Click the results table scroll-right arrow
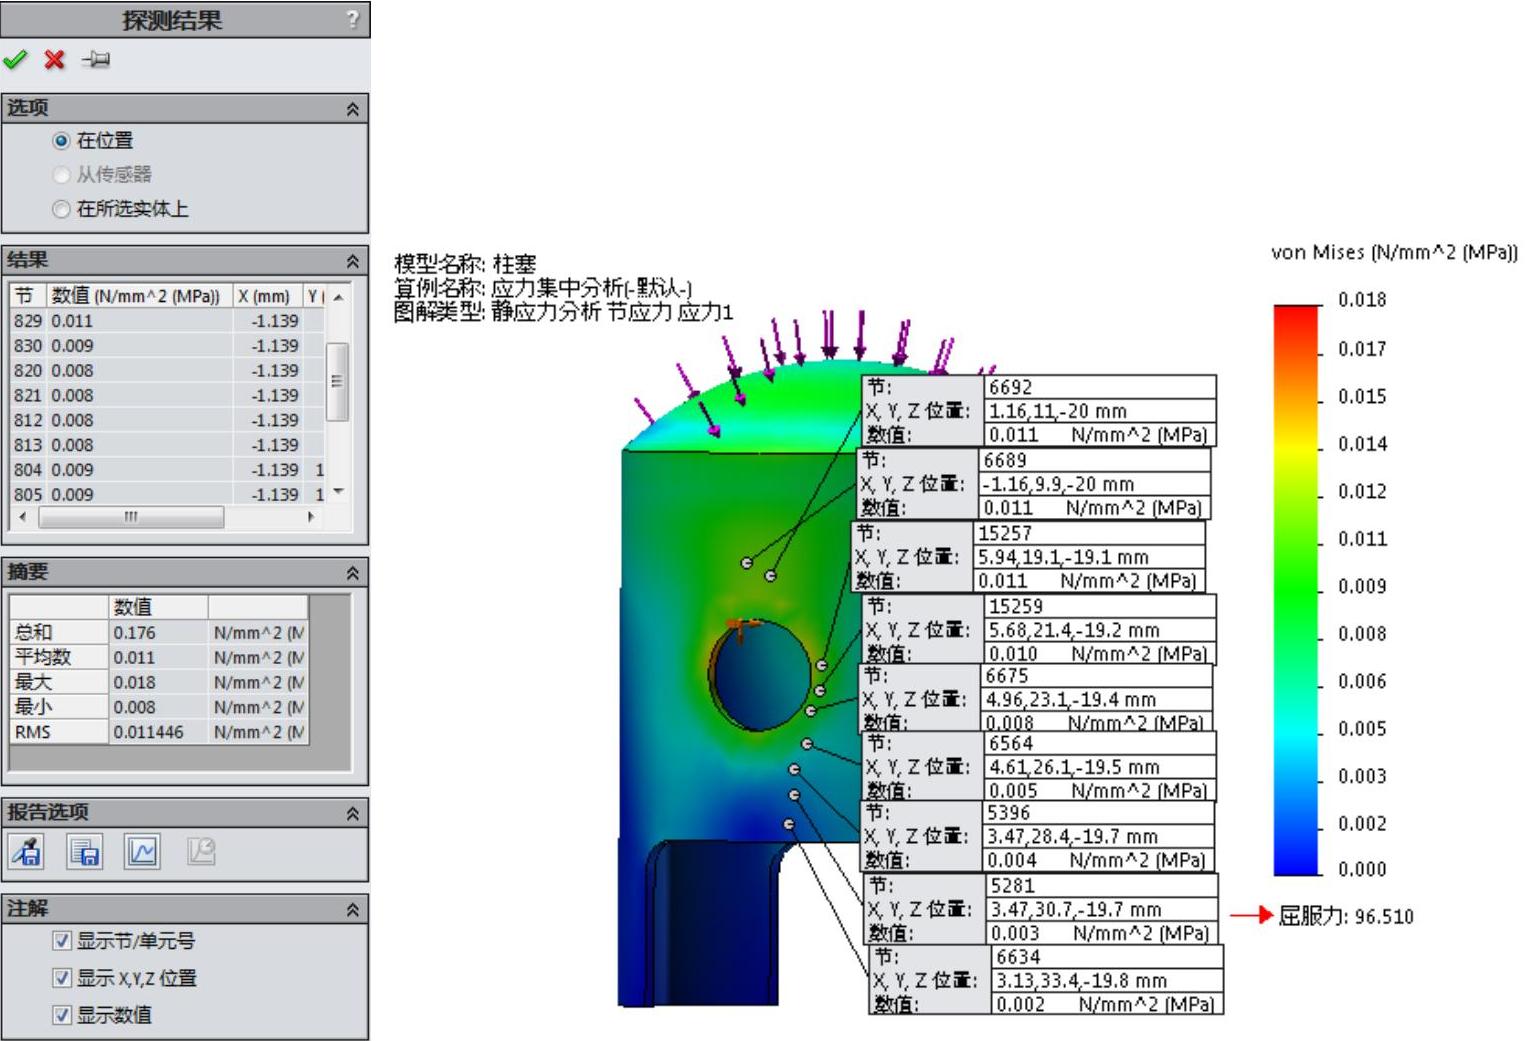 point(312,517)
